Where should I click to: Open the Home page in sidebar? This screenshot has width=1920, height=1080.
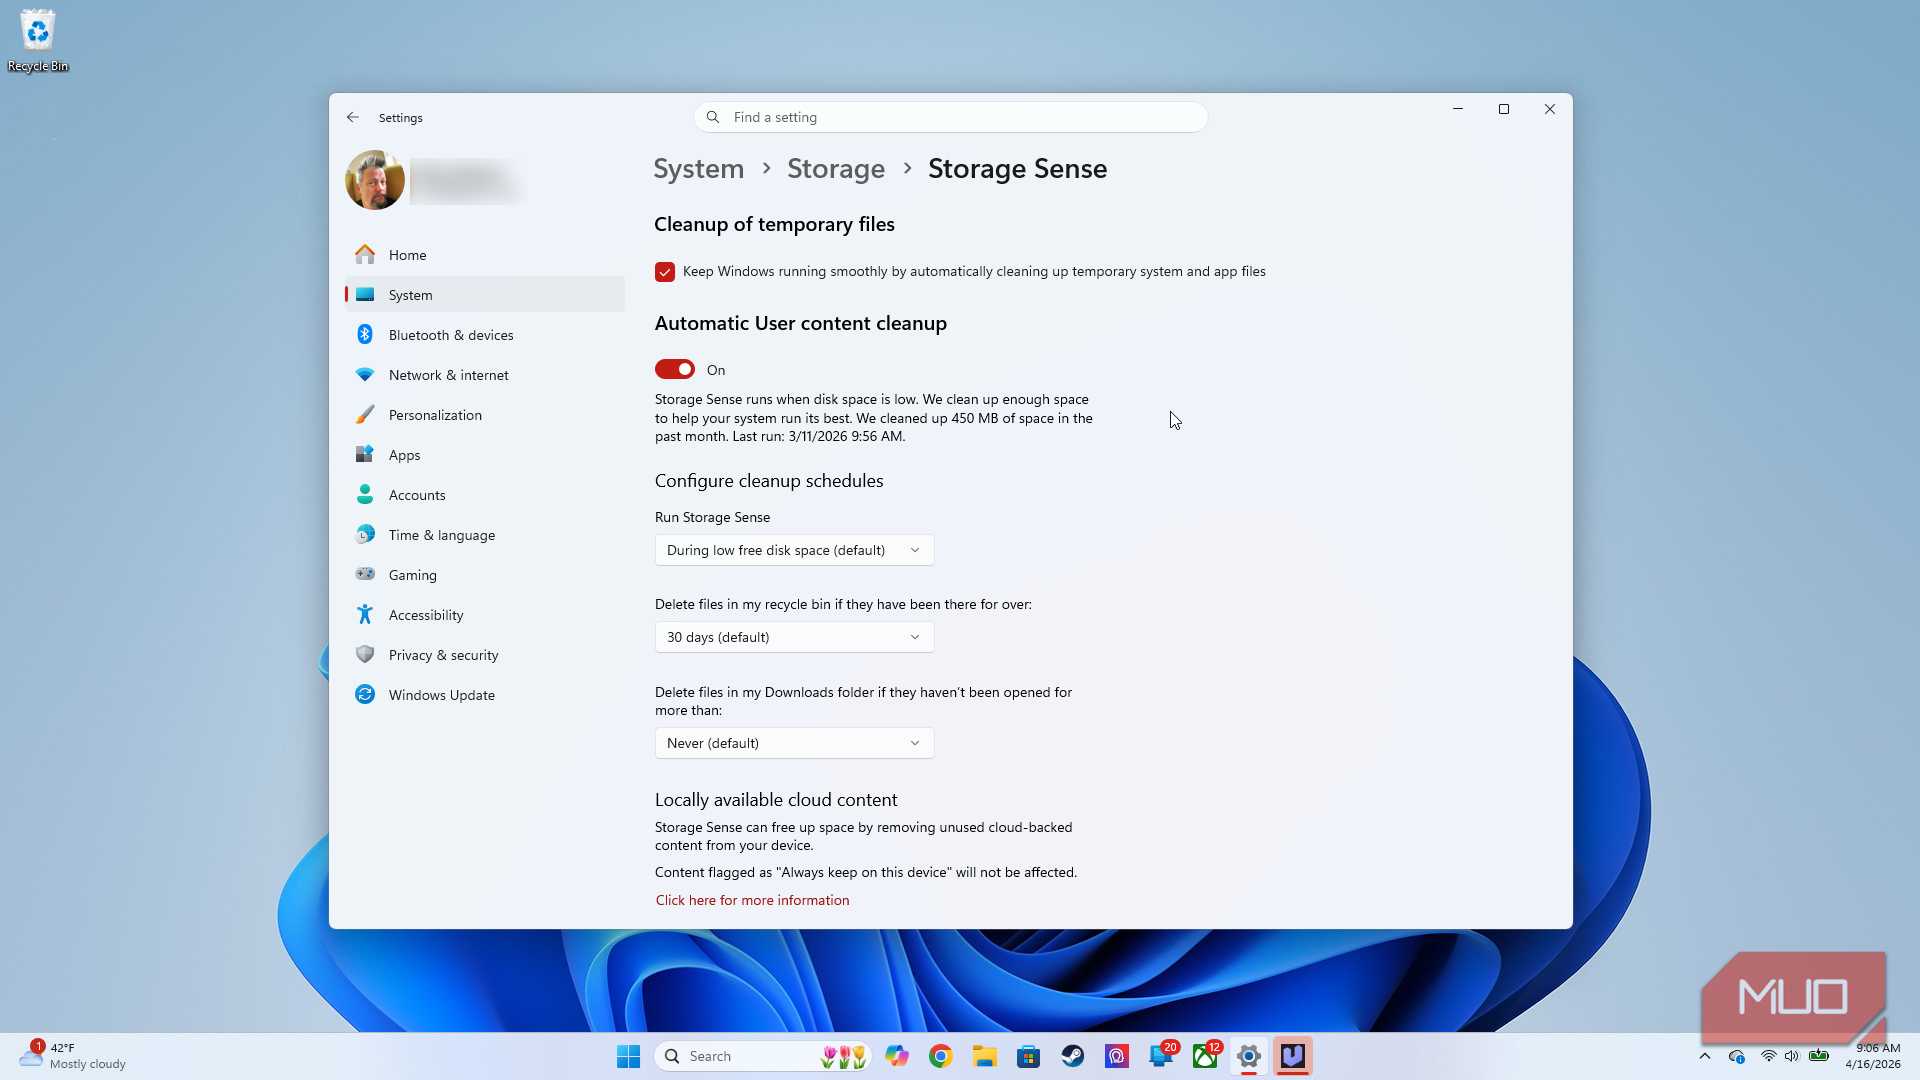coord(485,255)
